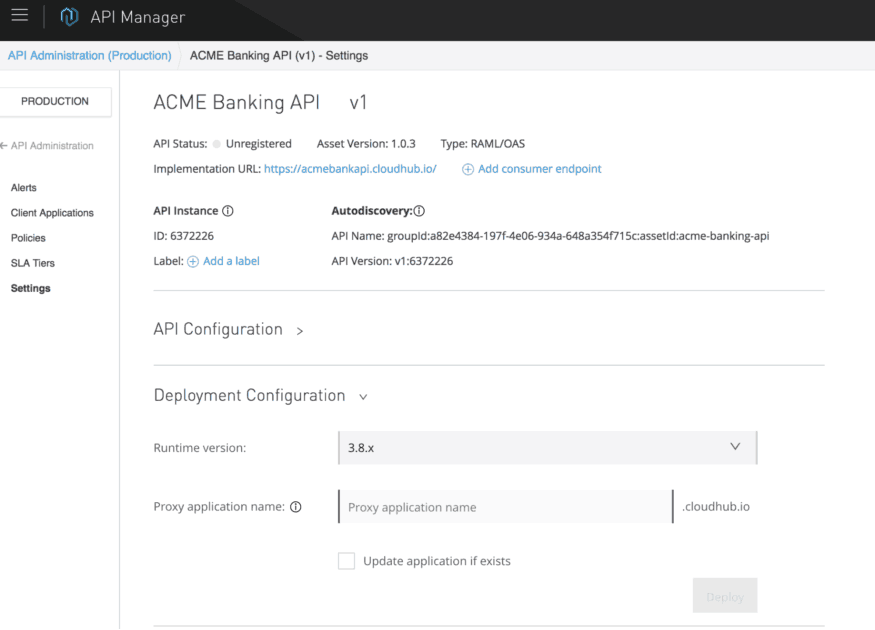
Task: Collapse the Deployment Configuration section
Action: [x=362, y=396]
